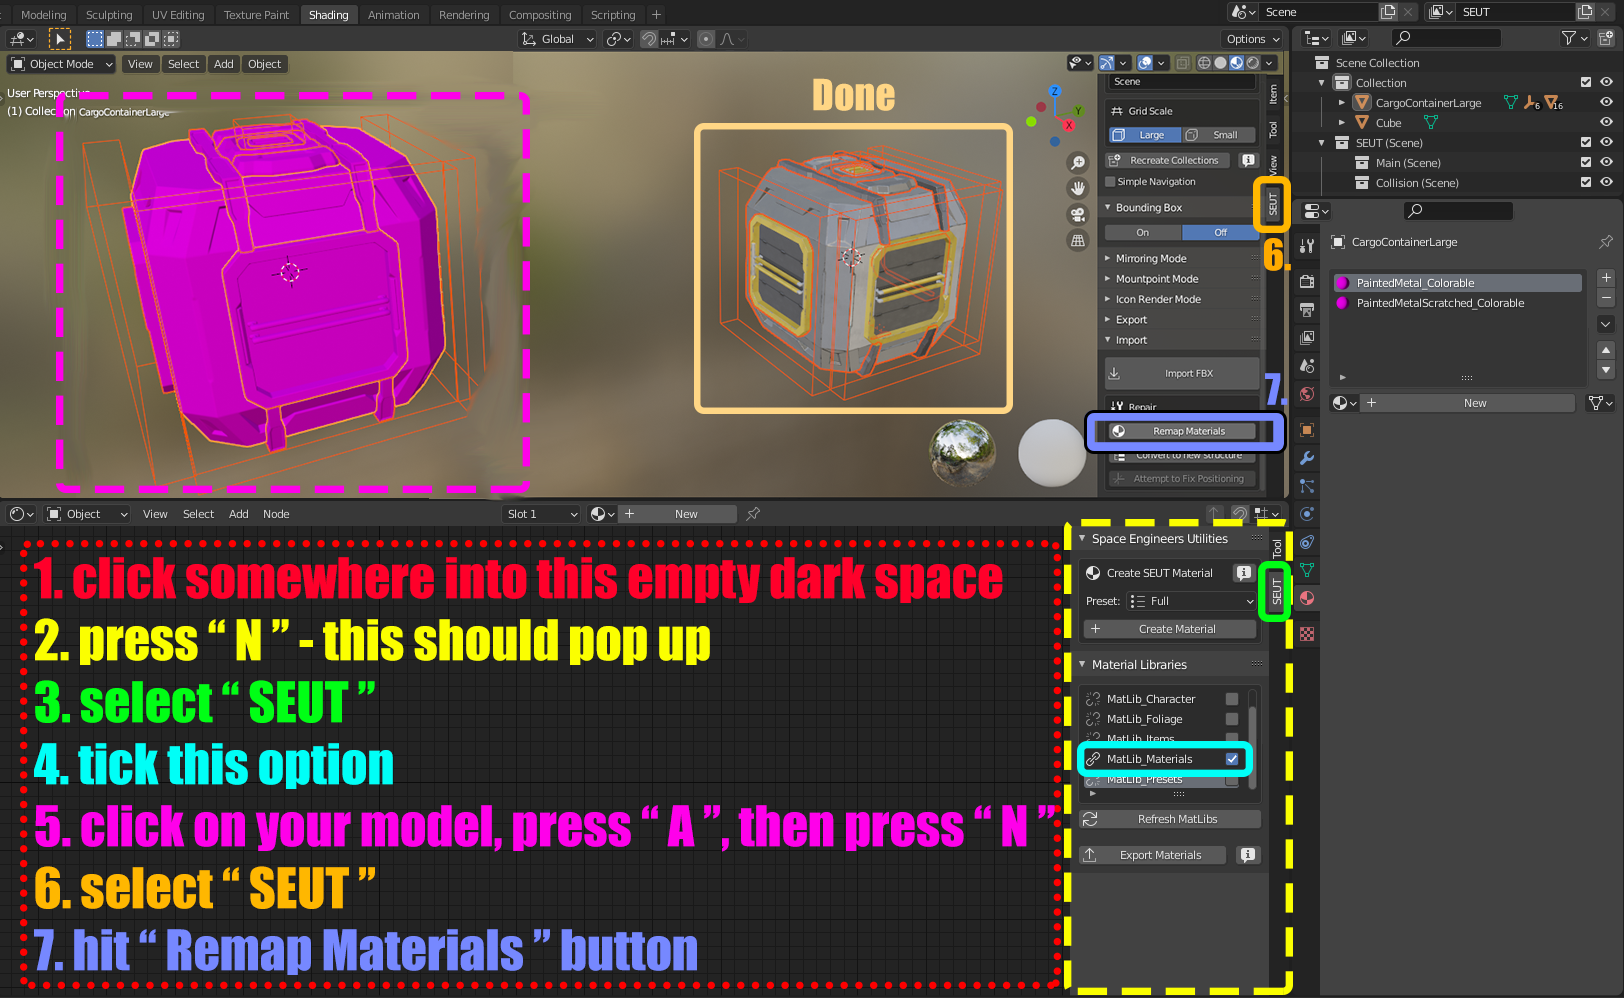The image size is (1624, 998).
Task: Toggle the pin icon in Properties editor
Action: pos(1606,242)
